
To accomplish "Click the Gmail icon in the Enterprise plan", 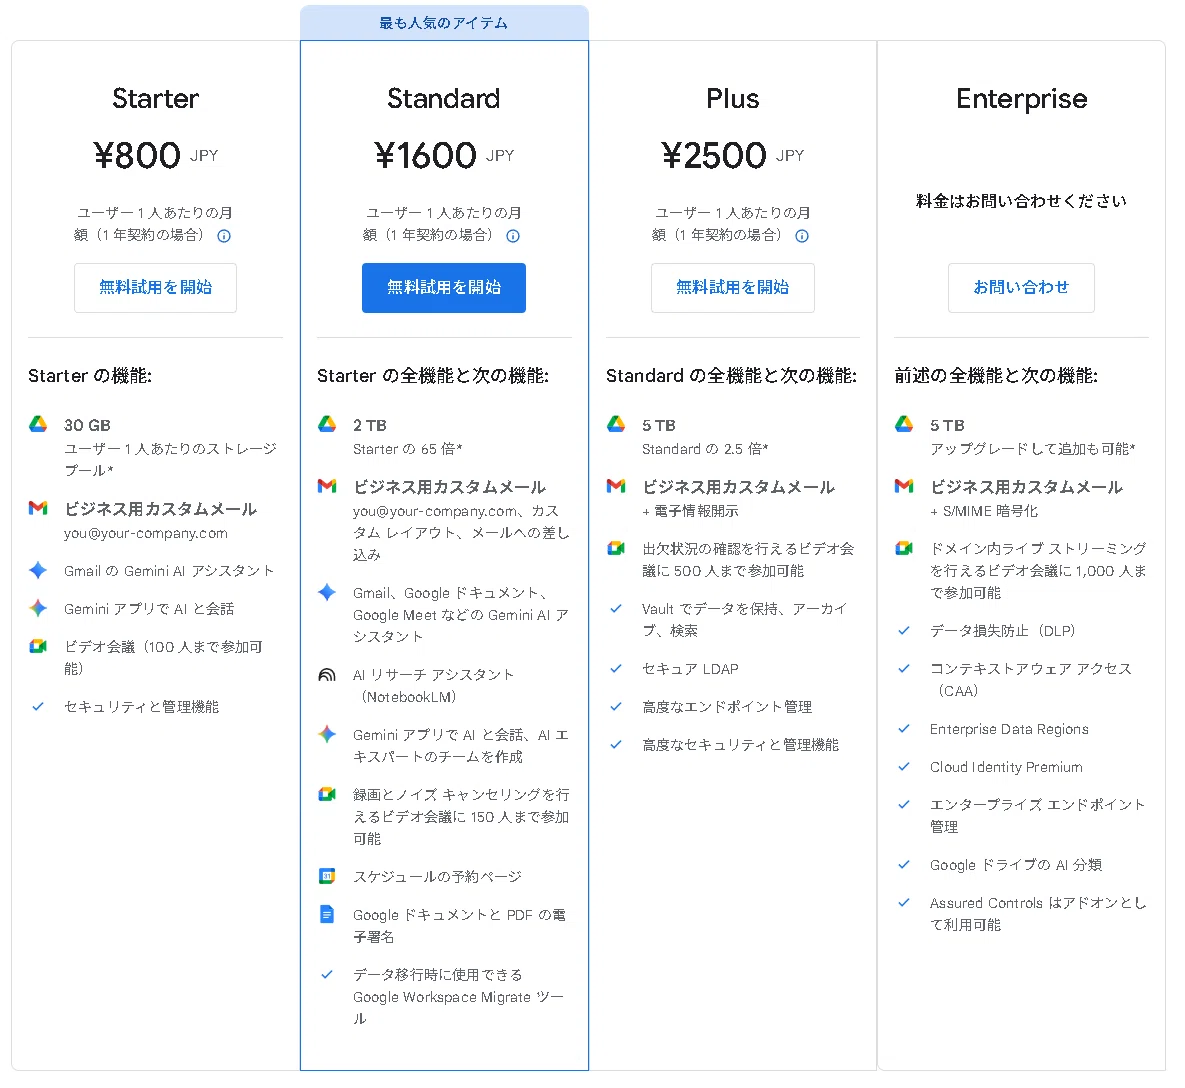I will point(904,486).
